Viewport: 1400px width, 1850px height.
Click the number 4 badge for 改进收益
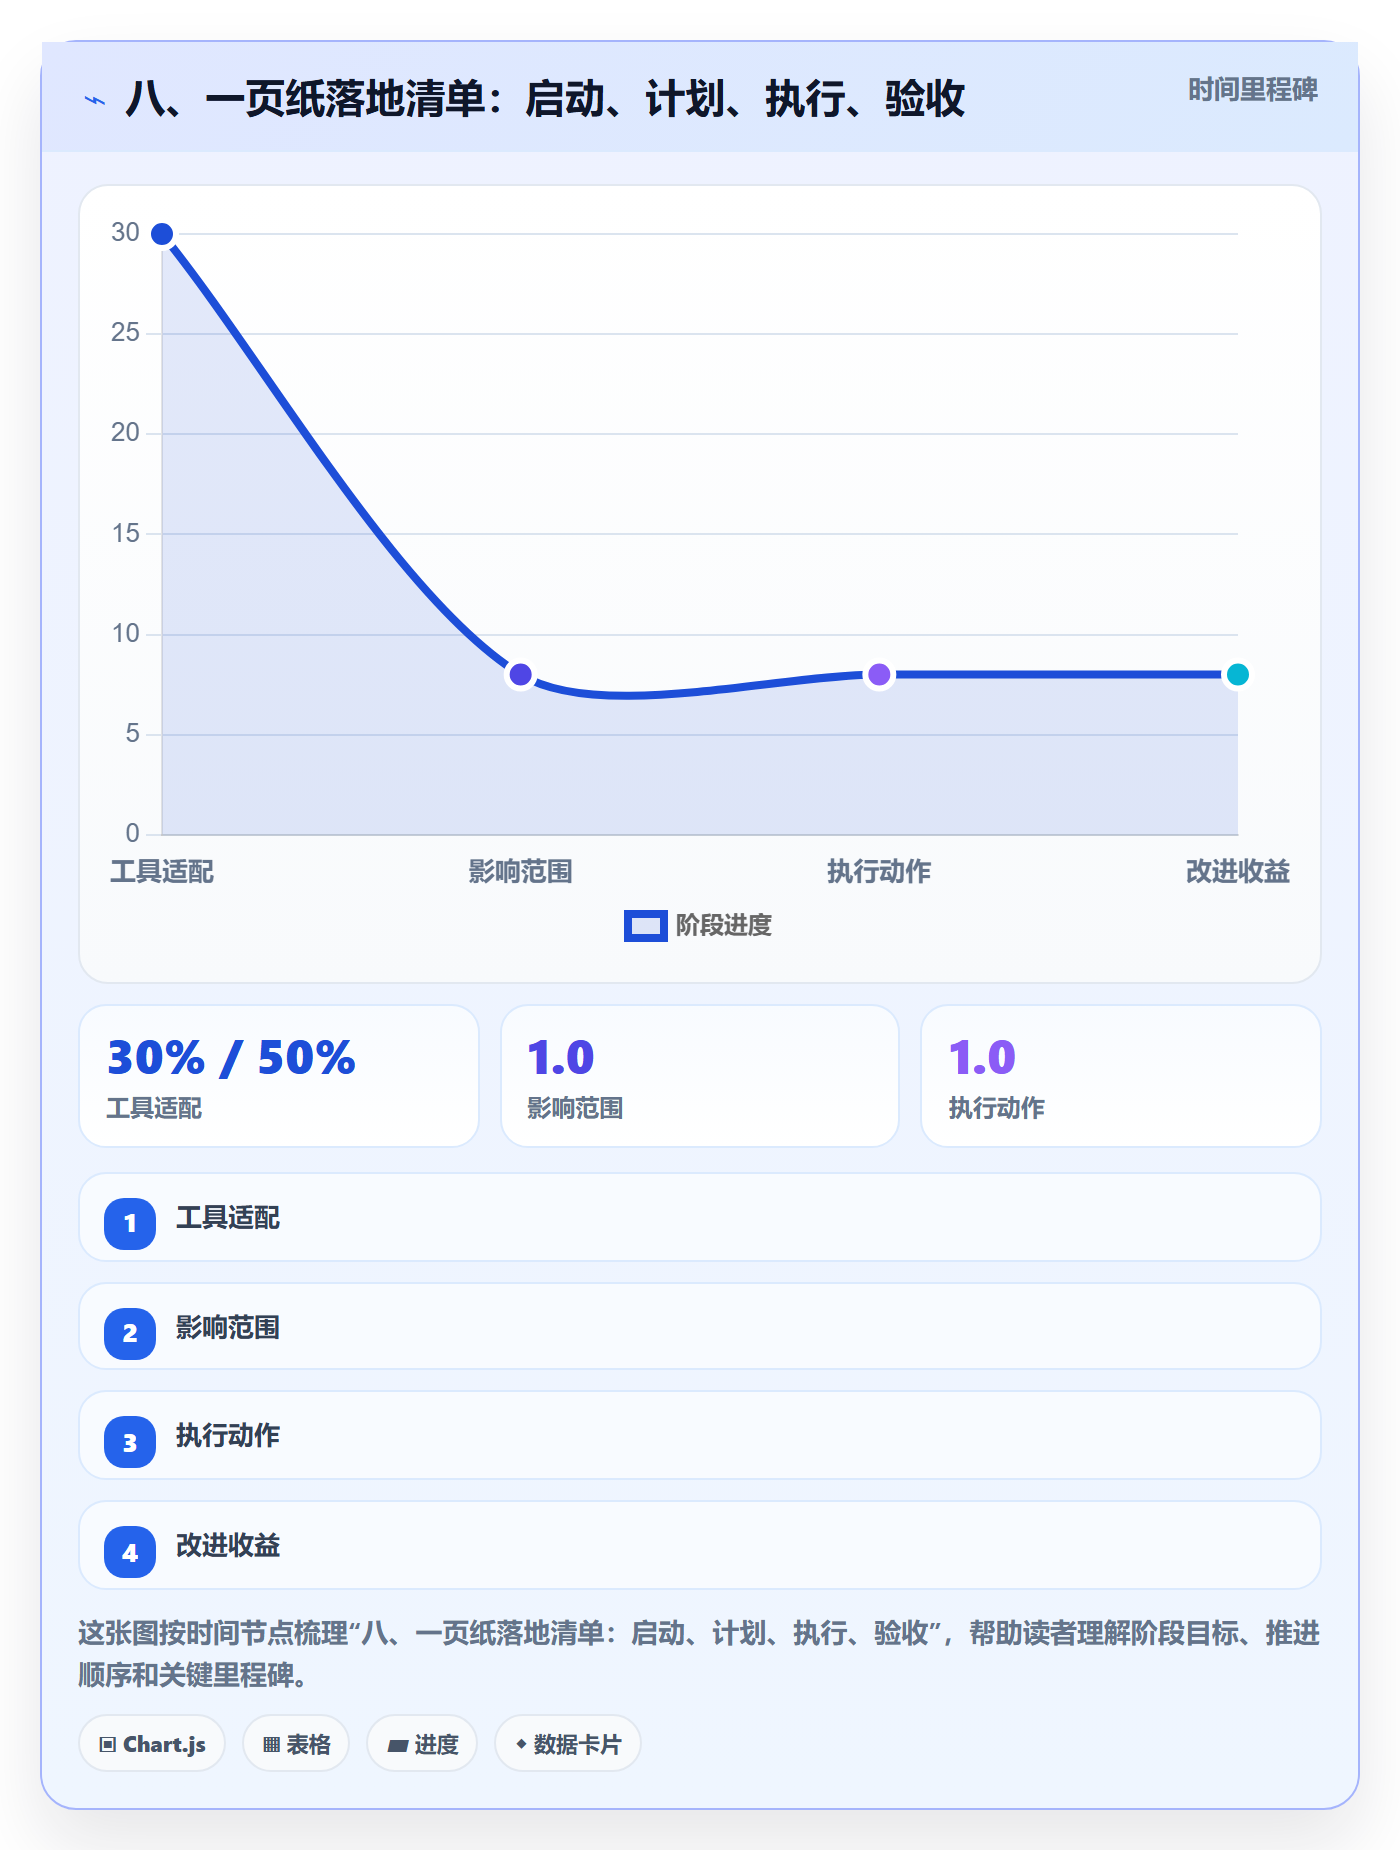130,1552
